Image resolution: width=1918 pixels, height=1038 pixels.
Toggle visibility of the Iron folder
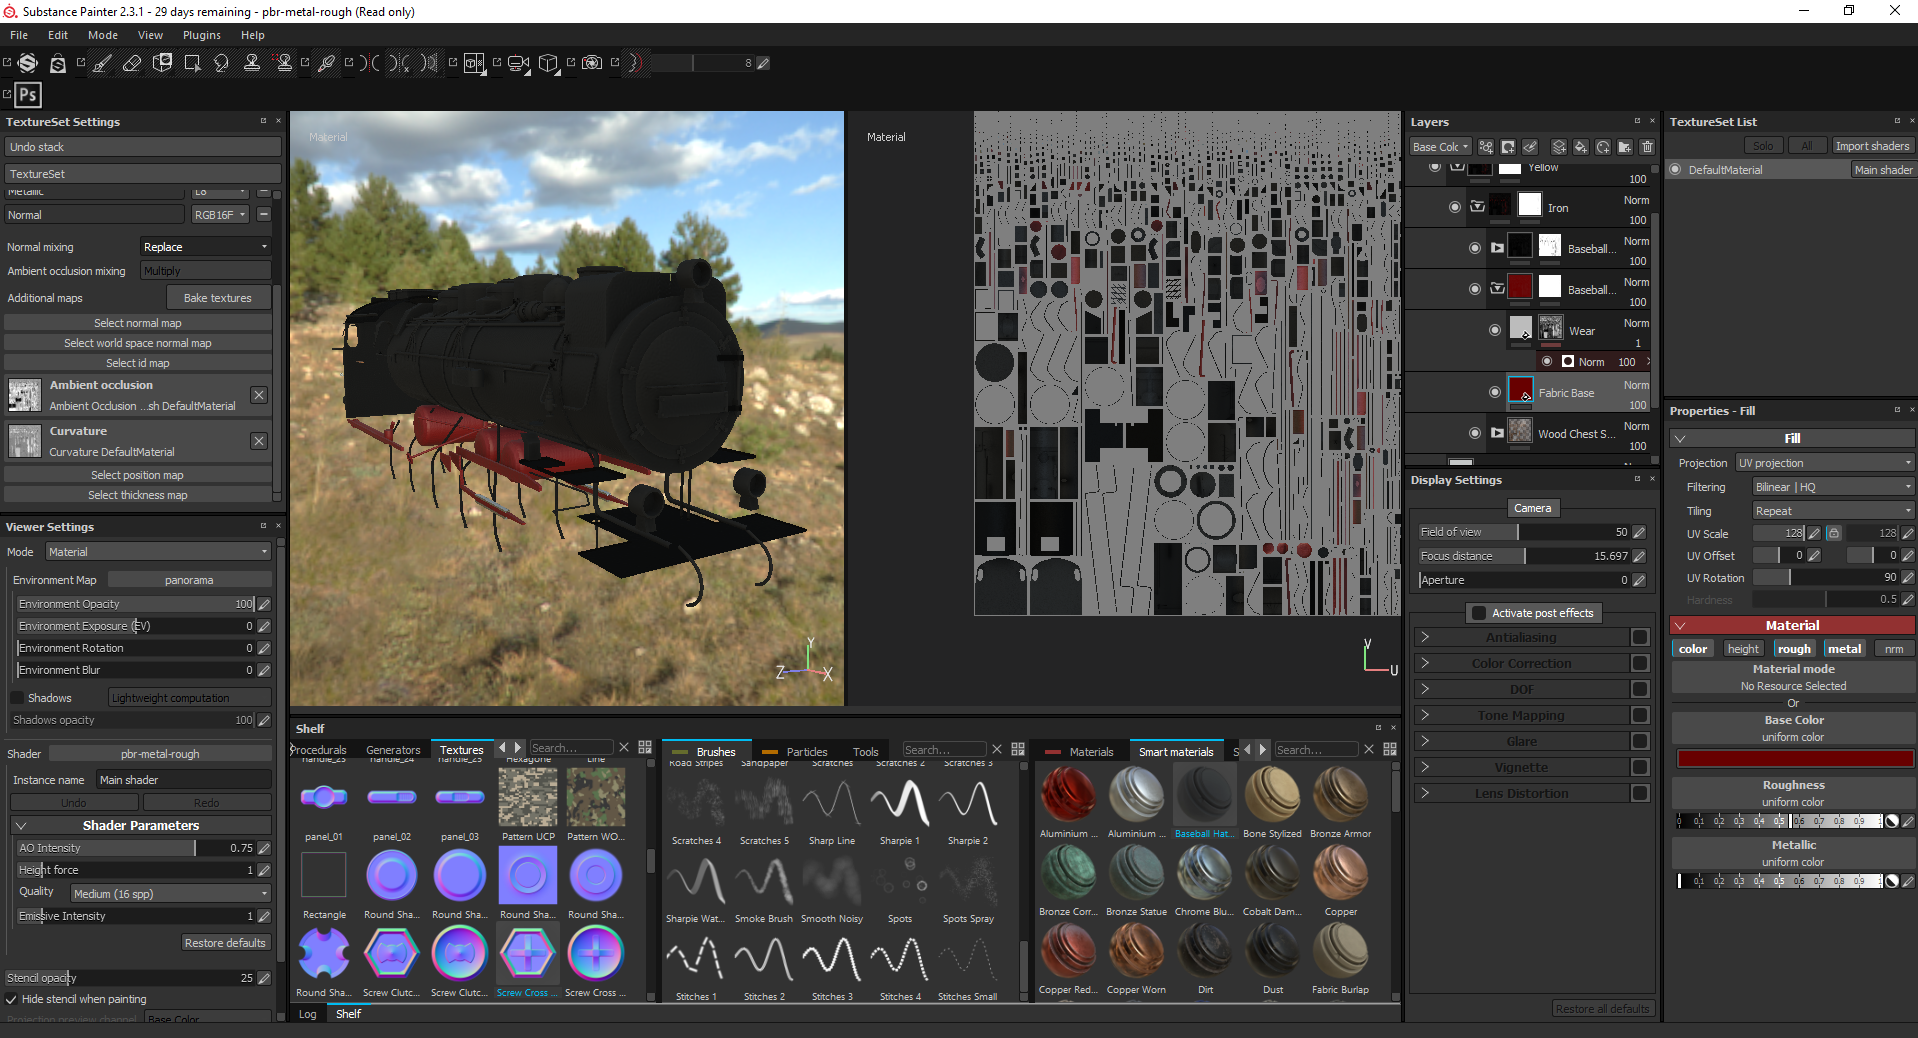click(x=1454, y=207)
